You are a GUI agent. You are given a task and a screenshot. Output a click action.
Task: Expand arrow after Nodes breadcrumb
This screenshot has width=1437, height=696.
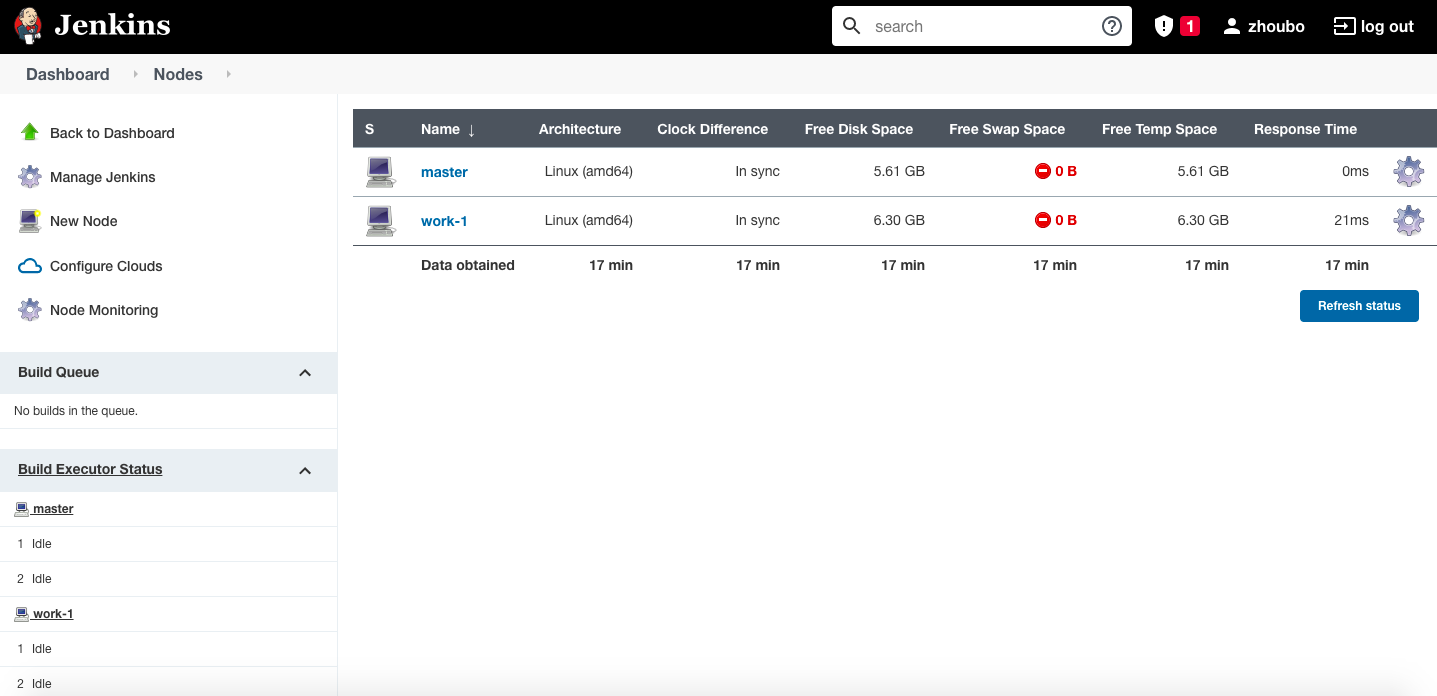coord(228,74)
